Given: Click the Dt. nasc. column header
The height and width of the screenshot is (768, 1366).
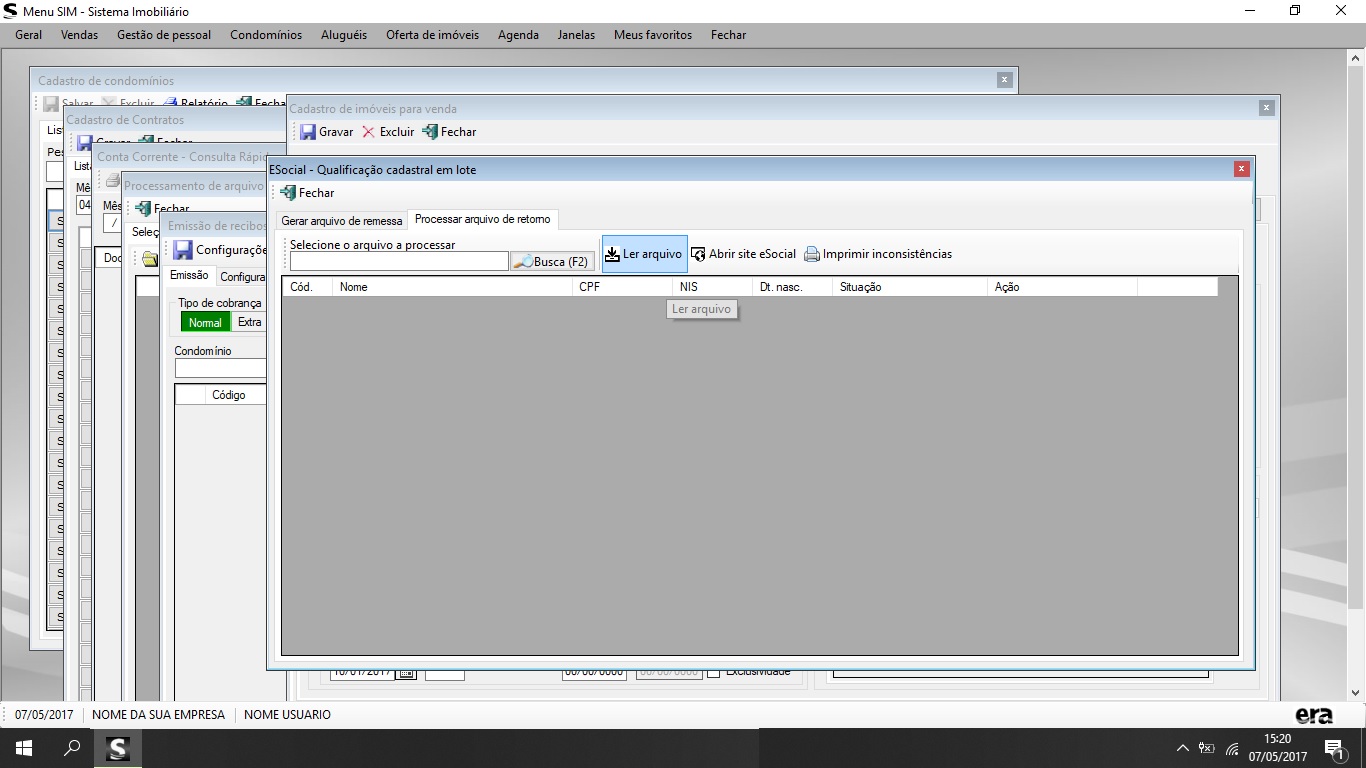Looking at the screenshot, I should coord(792,287).
